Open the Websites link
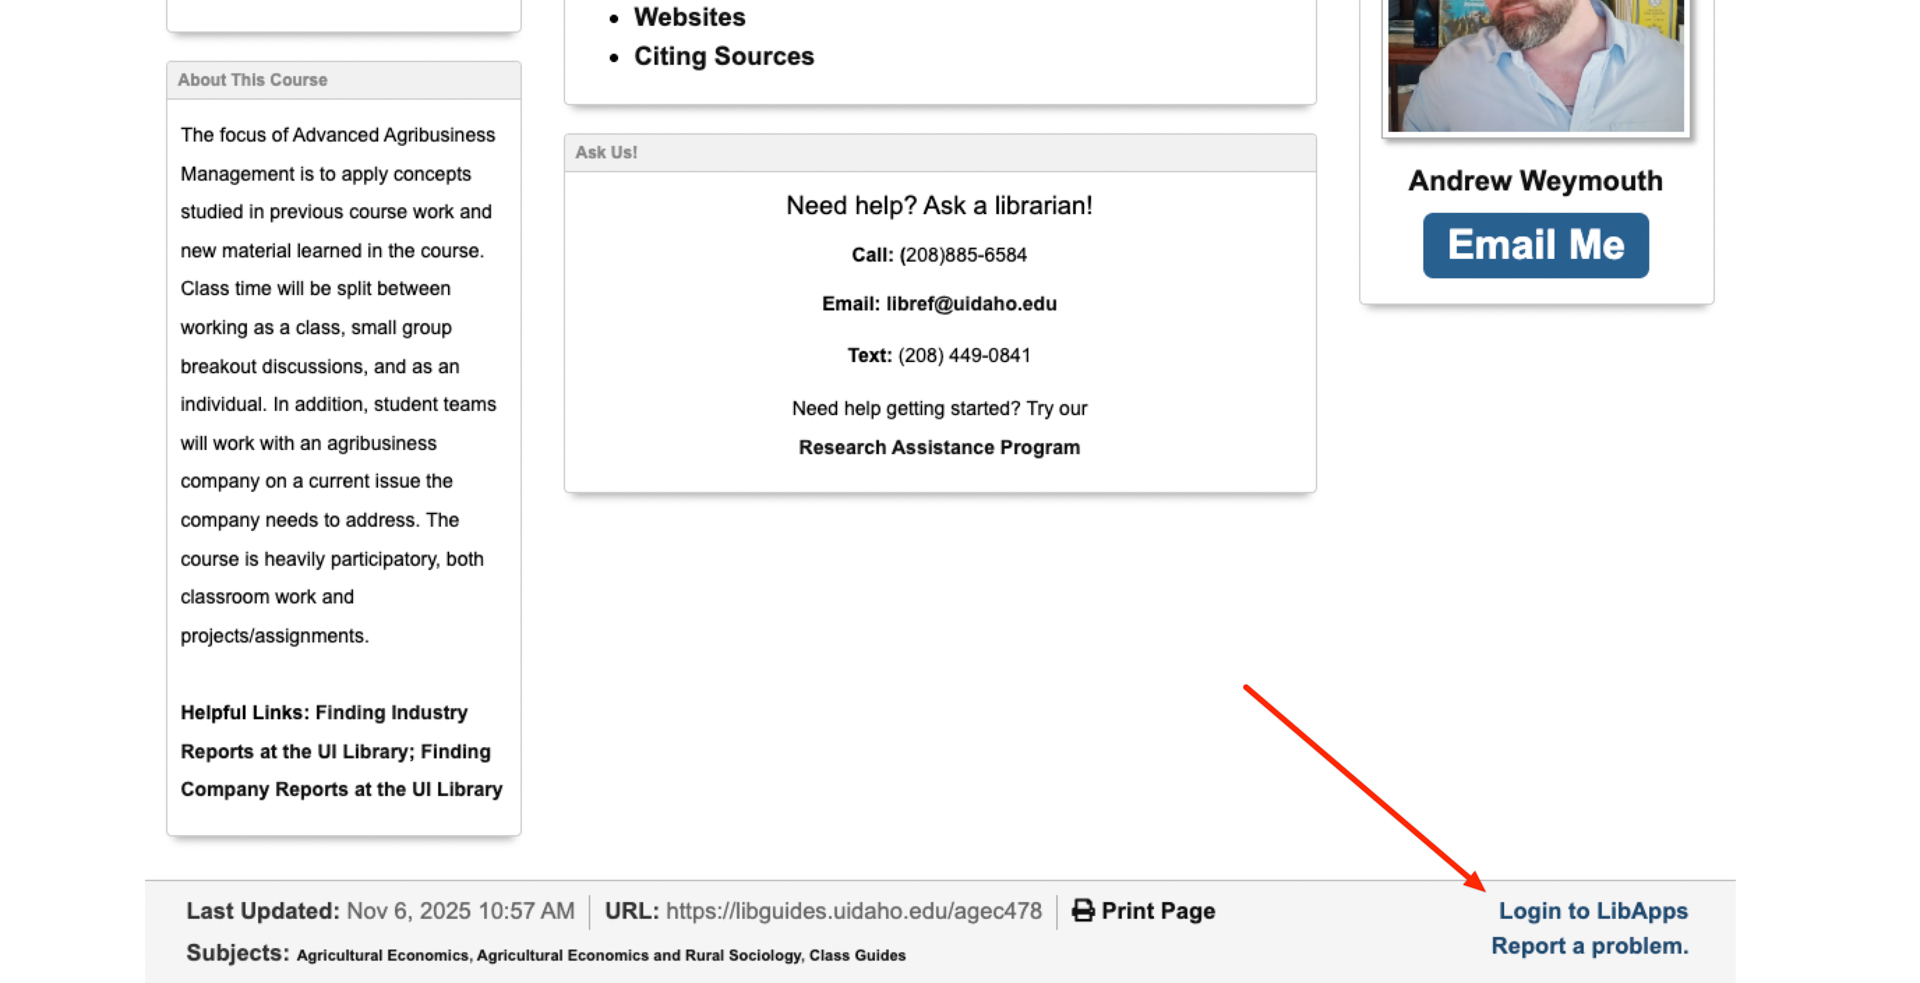Screen dimensions: 1920x983 click(689, 17)
